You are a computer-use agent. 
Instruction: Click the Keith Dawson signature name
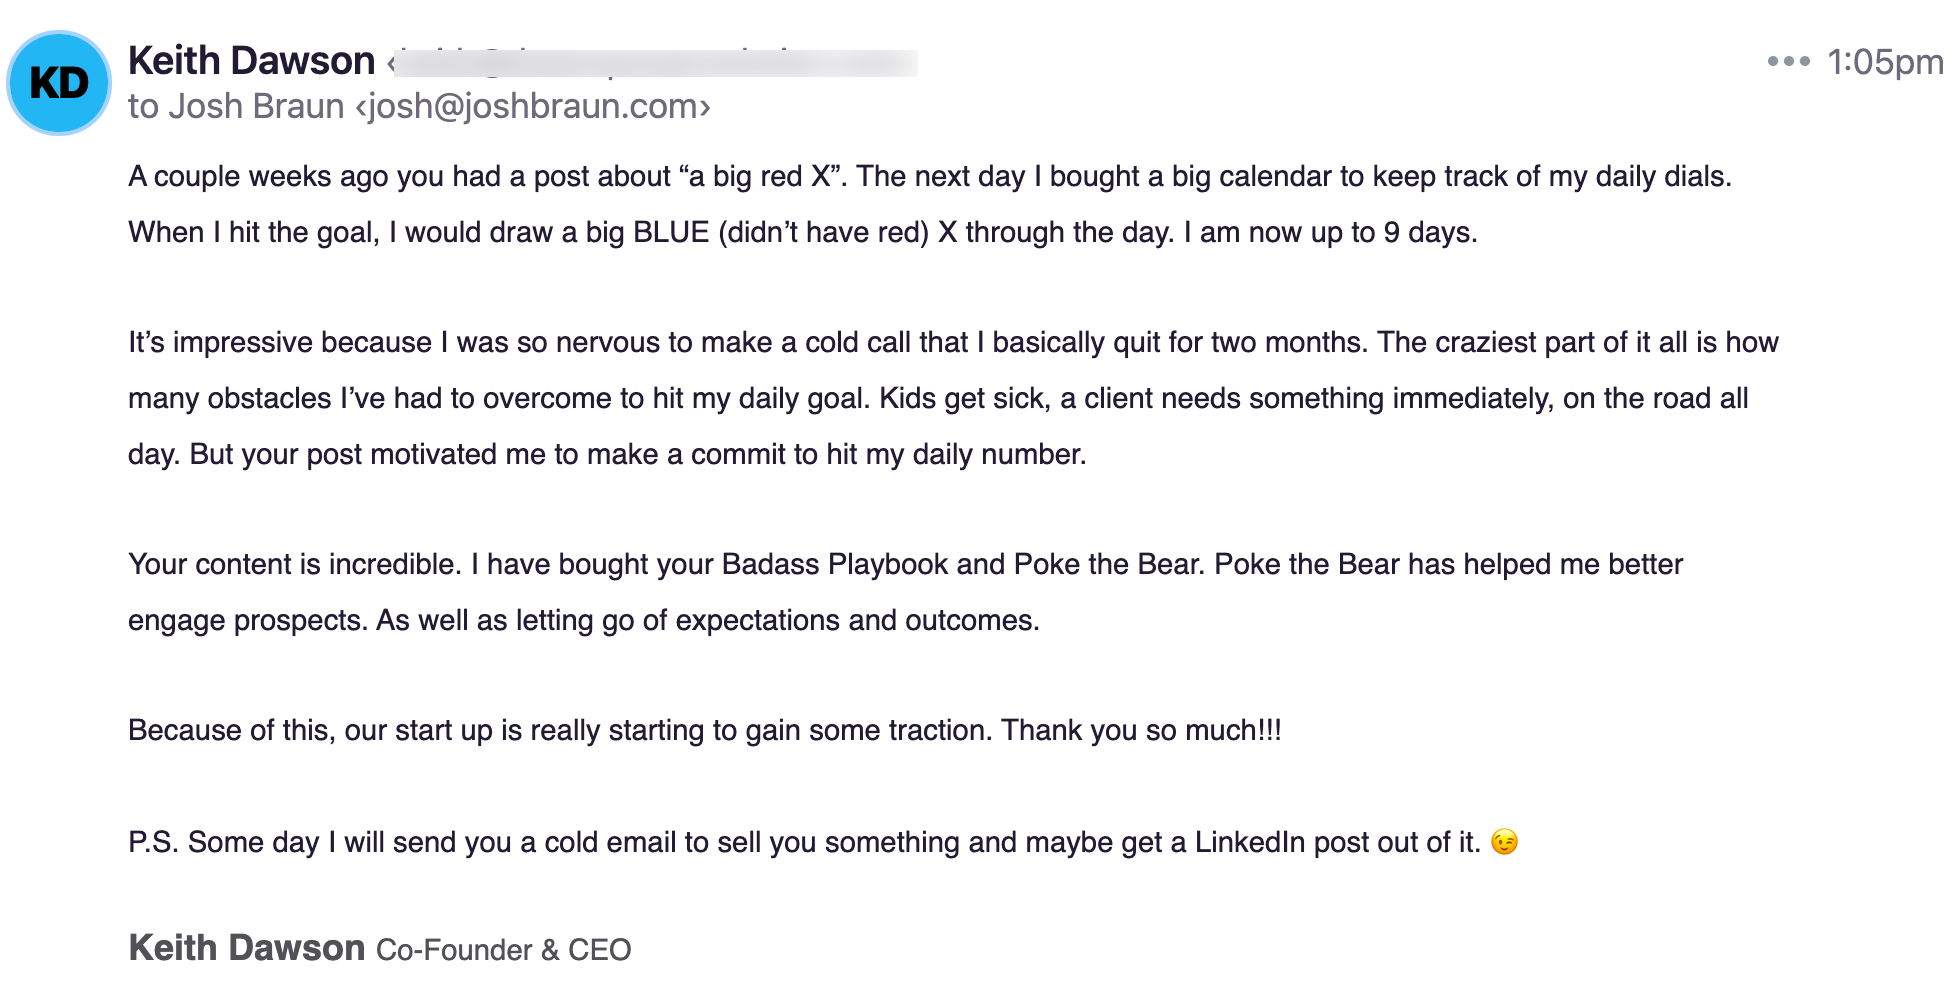tap(247, 948)
